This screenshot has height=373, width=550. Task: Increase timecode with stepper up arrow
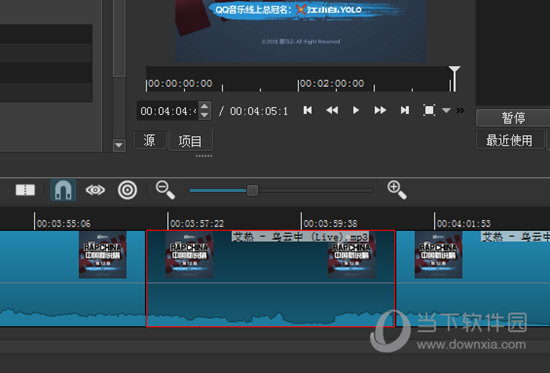coord(204,106)
